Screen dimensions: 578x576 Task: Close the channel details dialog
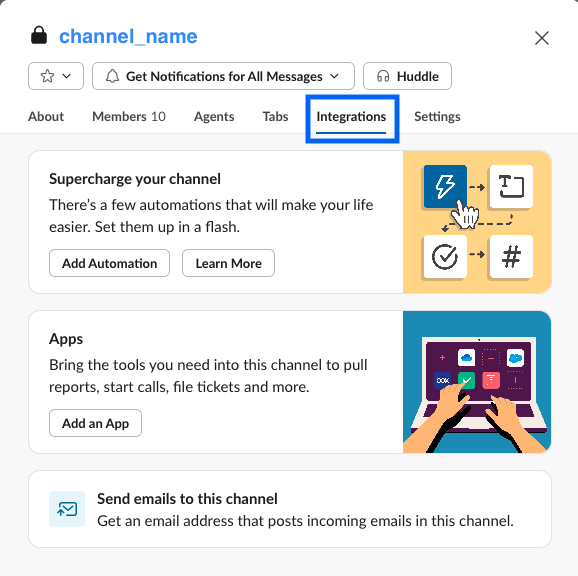(x=542, y=38)
